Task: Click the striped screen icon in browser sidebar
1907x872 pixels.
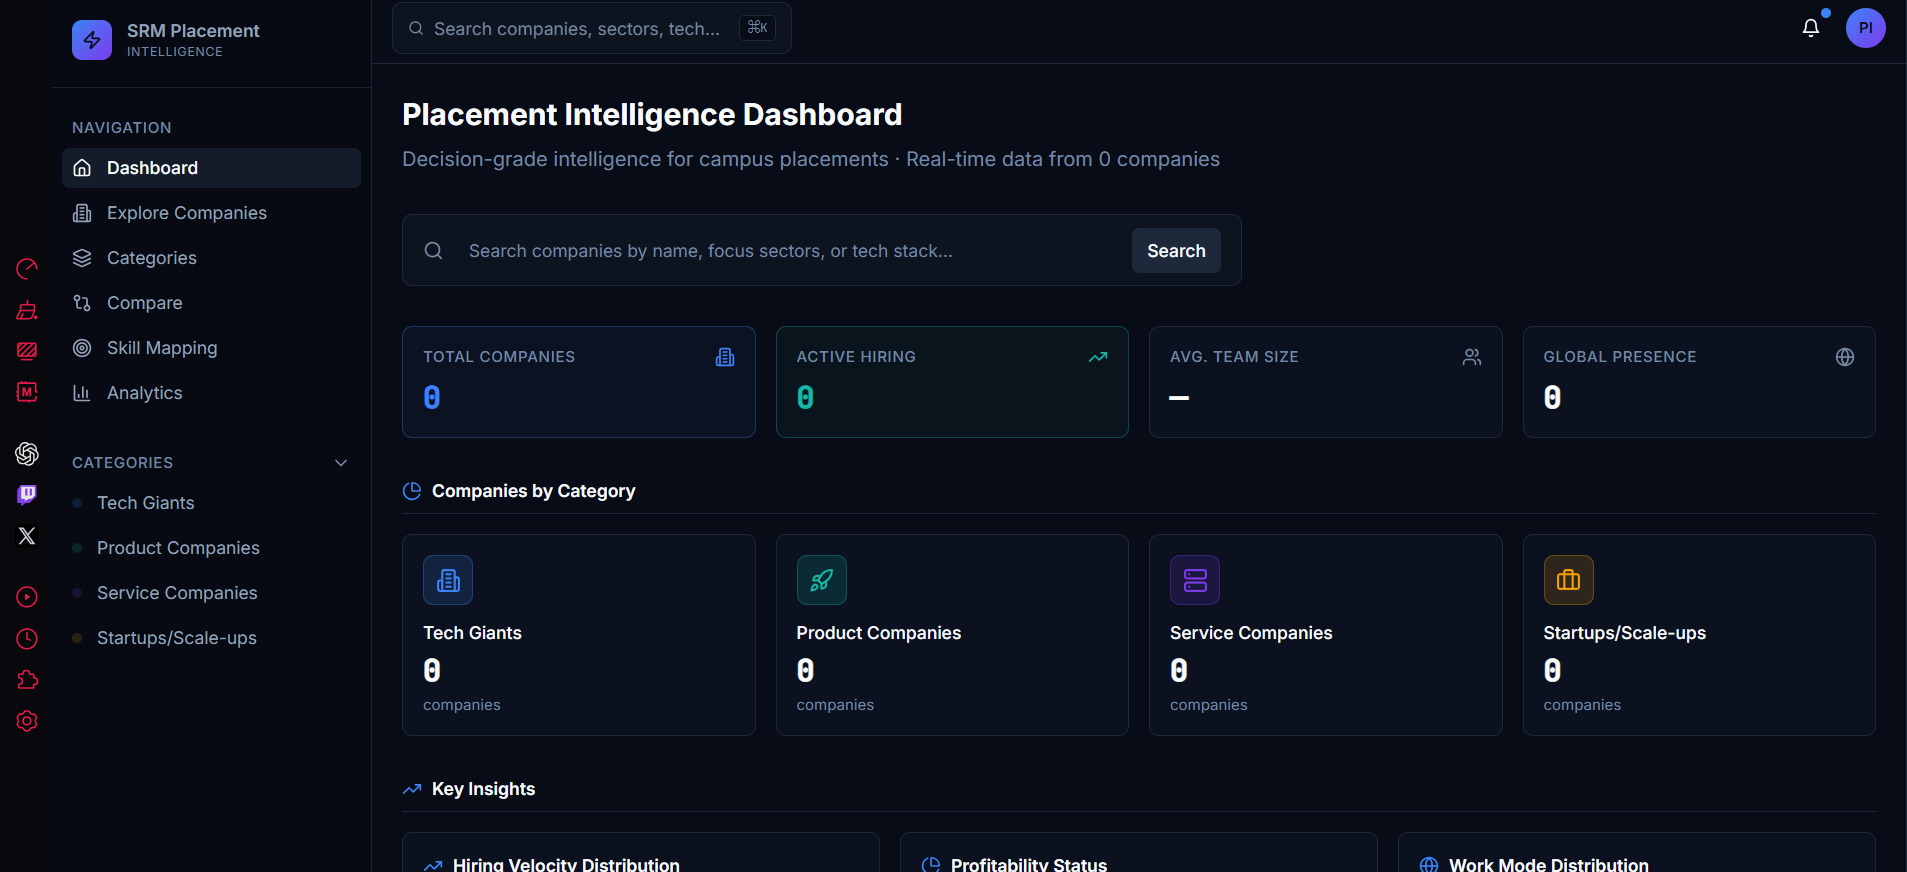Action: [27, 351]
